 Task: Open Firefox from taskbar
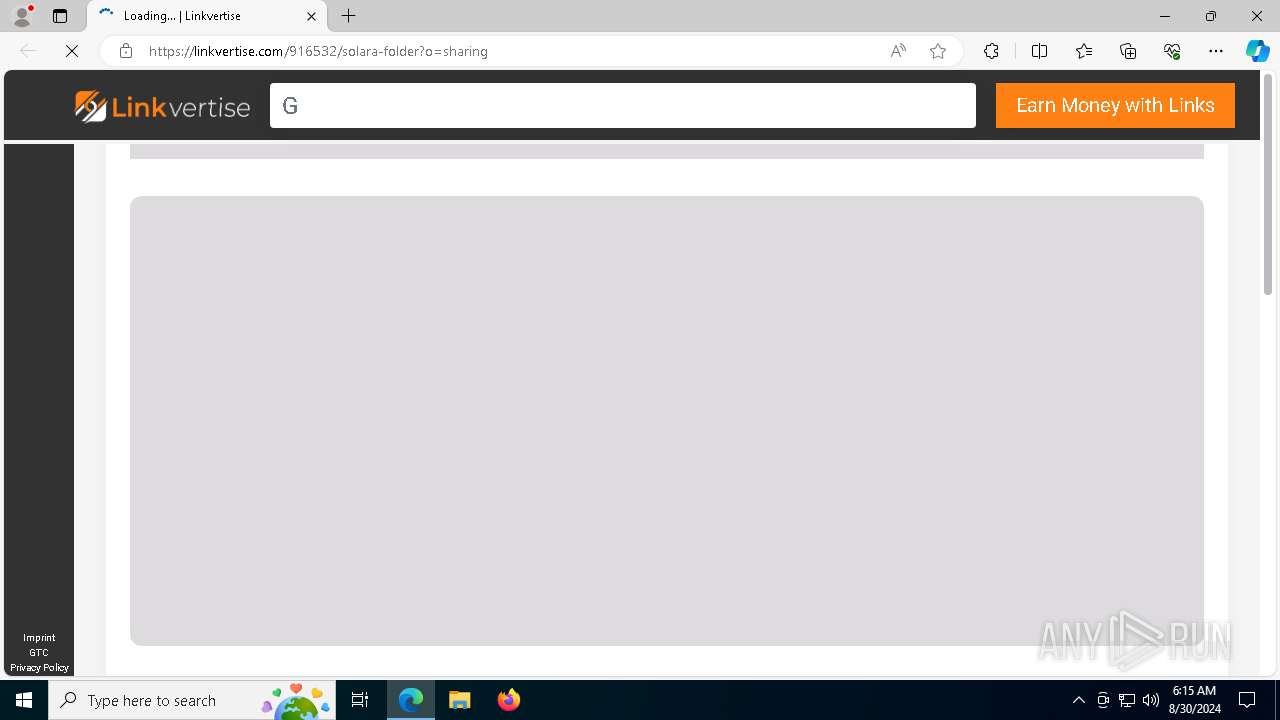tap(508, 700)
